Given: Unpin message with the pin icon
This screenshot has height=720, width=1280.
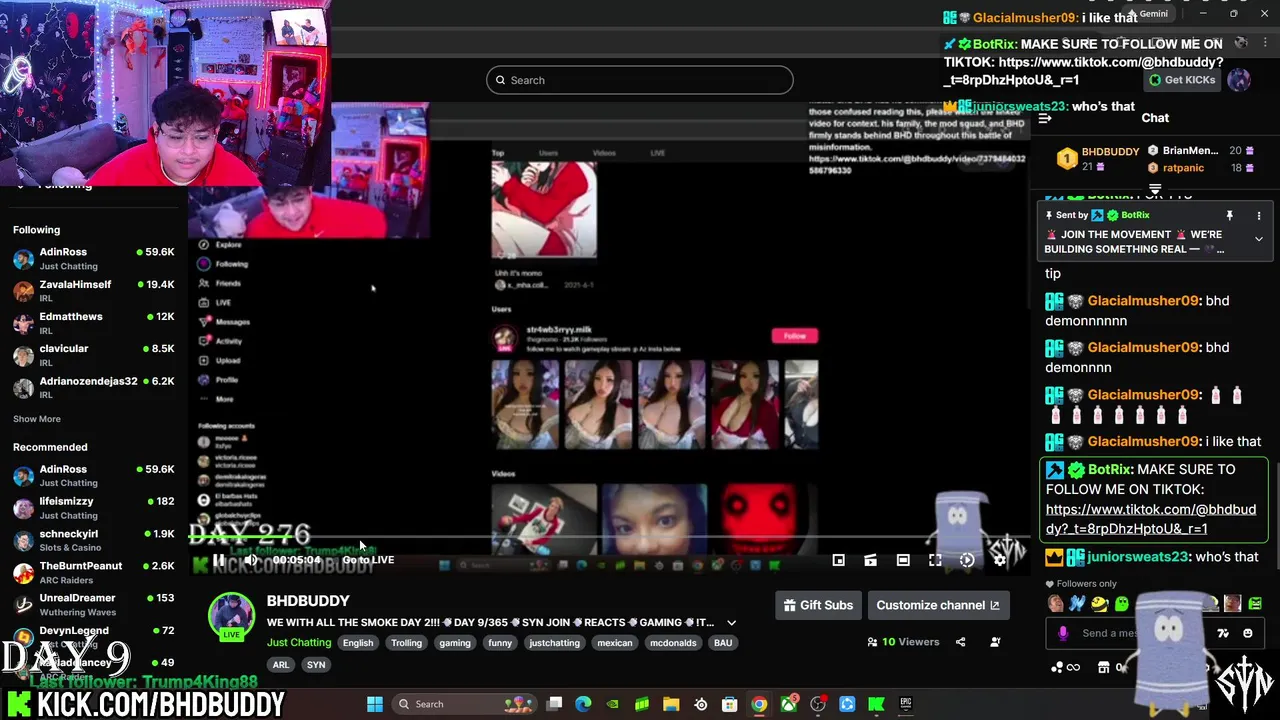Looking at the screenshot, I should 1230,216.
